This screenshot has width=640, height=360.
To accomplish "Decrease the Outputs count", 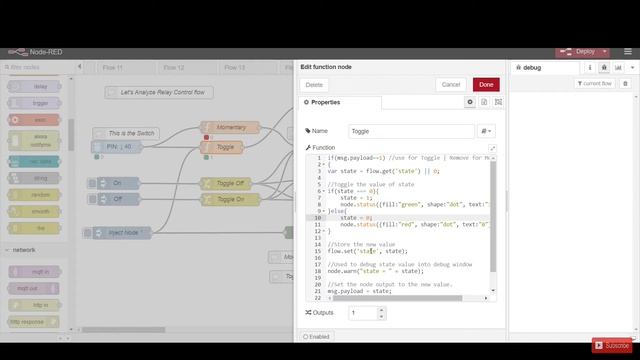I will pyautogui.click(x=381, y=317).
